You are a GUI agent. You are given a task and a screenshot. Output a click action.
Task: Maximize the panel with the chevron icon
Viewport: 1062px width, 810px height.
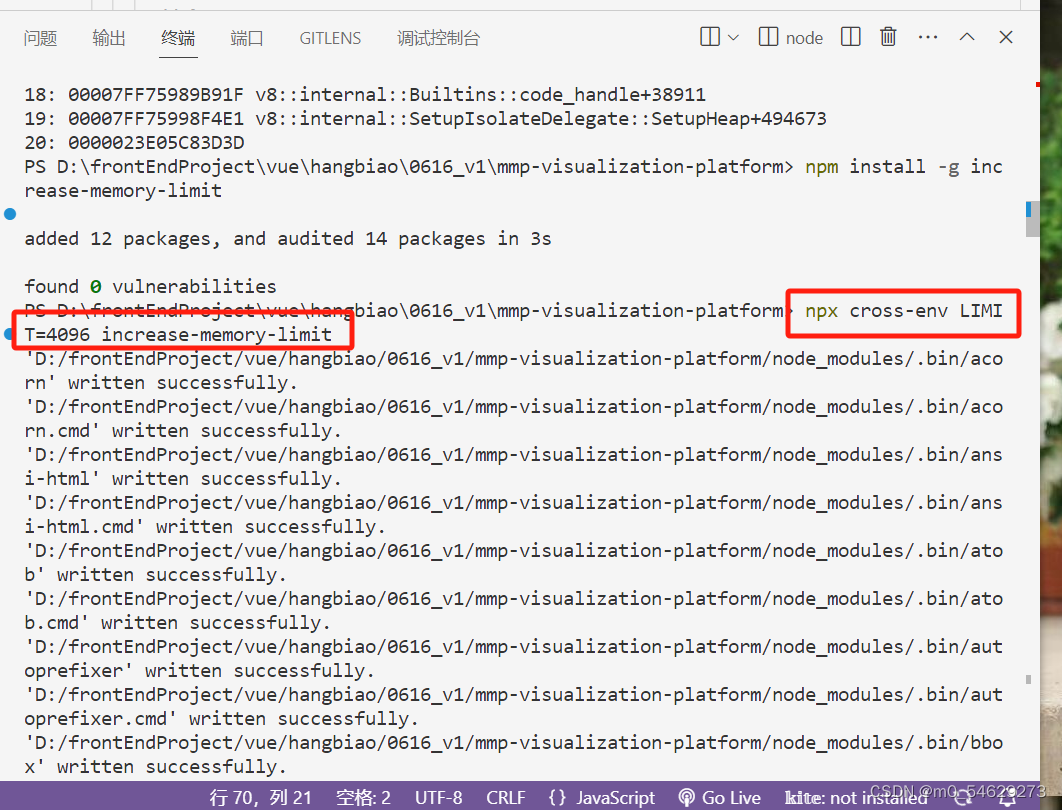(966, 36)
